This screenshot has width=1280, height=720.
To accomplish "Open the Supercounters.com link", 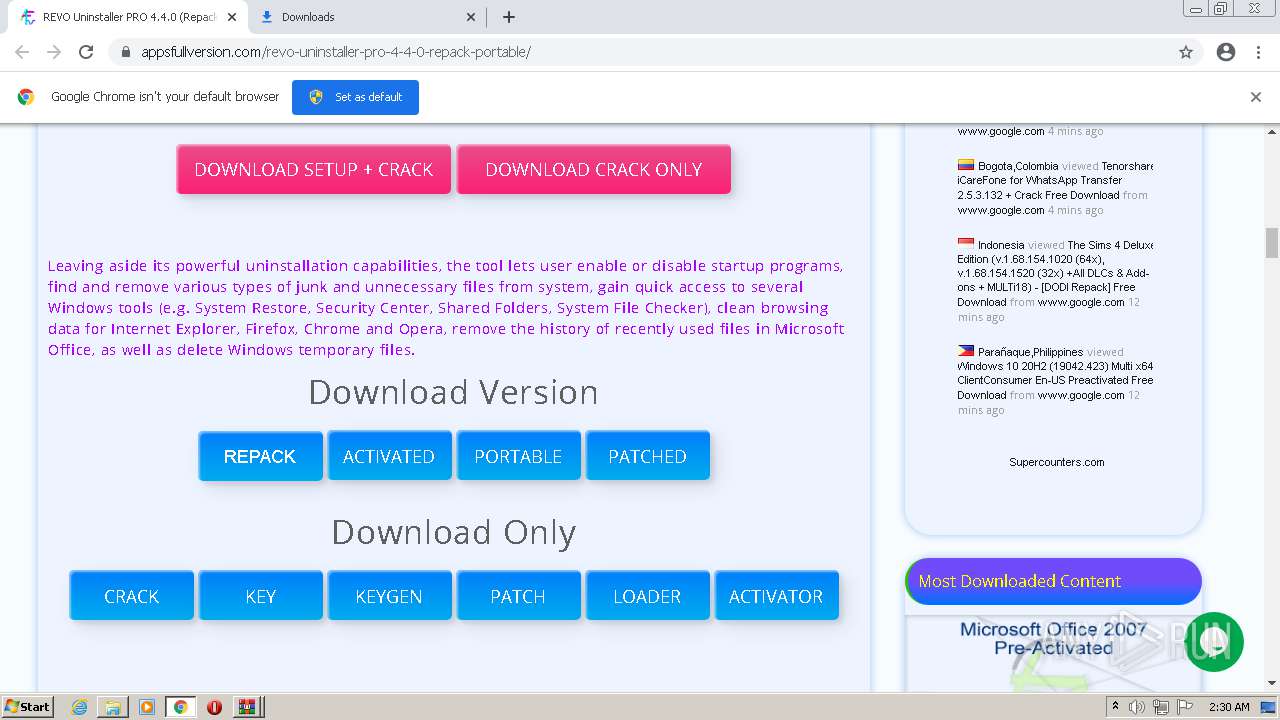I will pyautogui.click(x=1056, y=462).
